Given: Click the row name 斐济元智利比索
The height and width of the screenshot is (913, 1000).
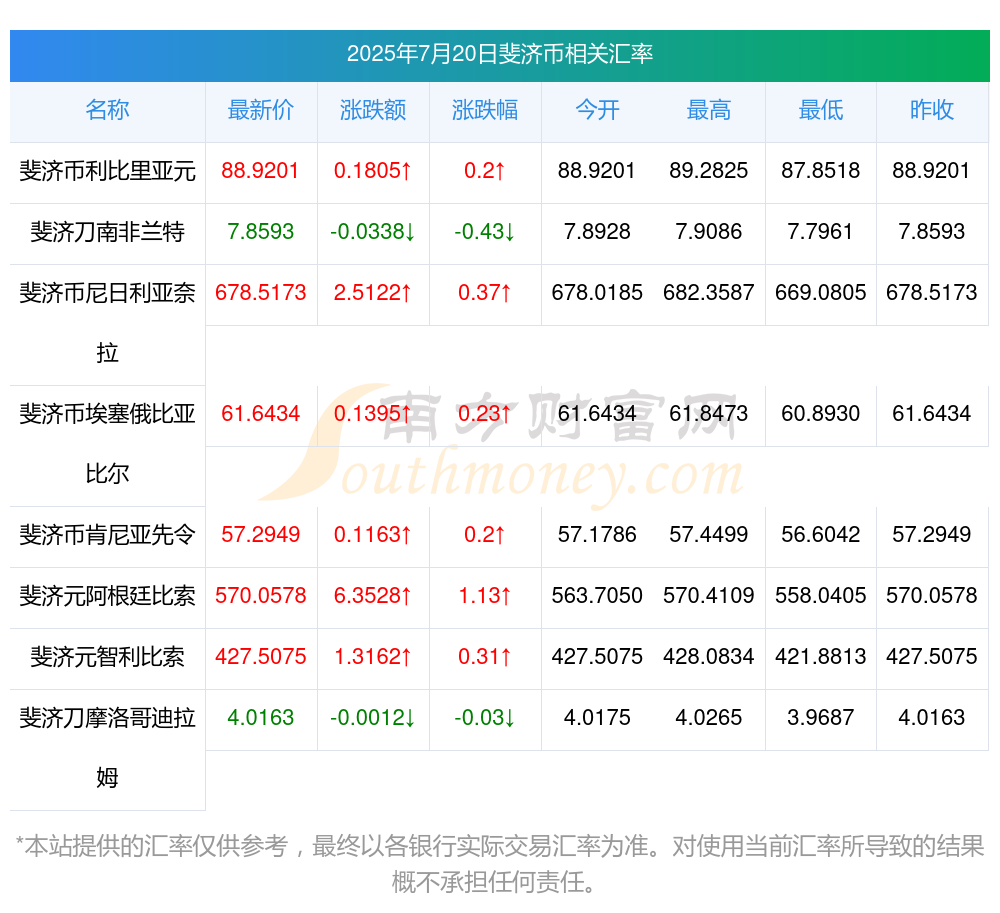Looking at the screenshot, I should [107, 657].
